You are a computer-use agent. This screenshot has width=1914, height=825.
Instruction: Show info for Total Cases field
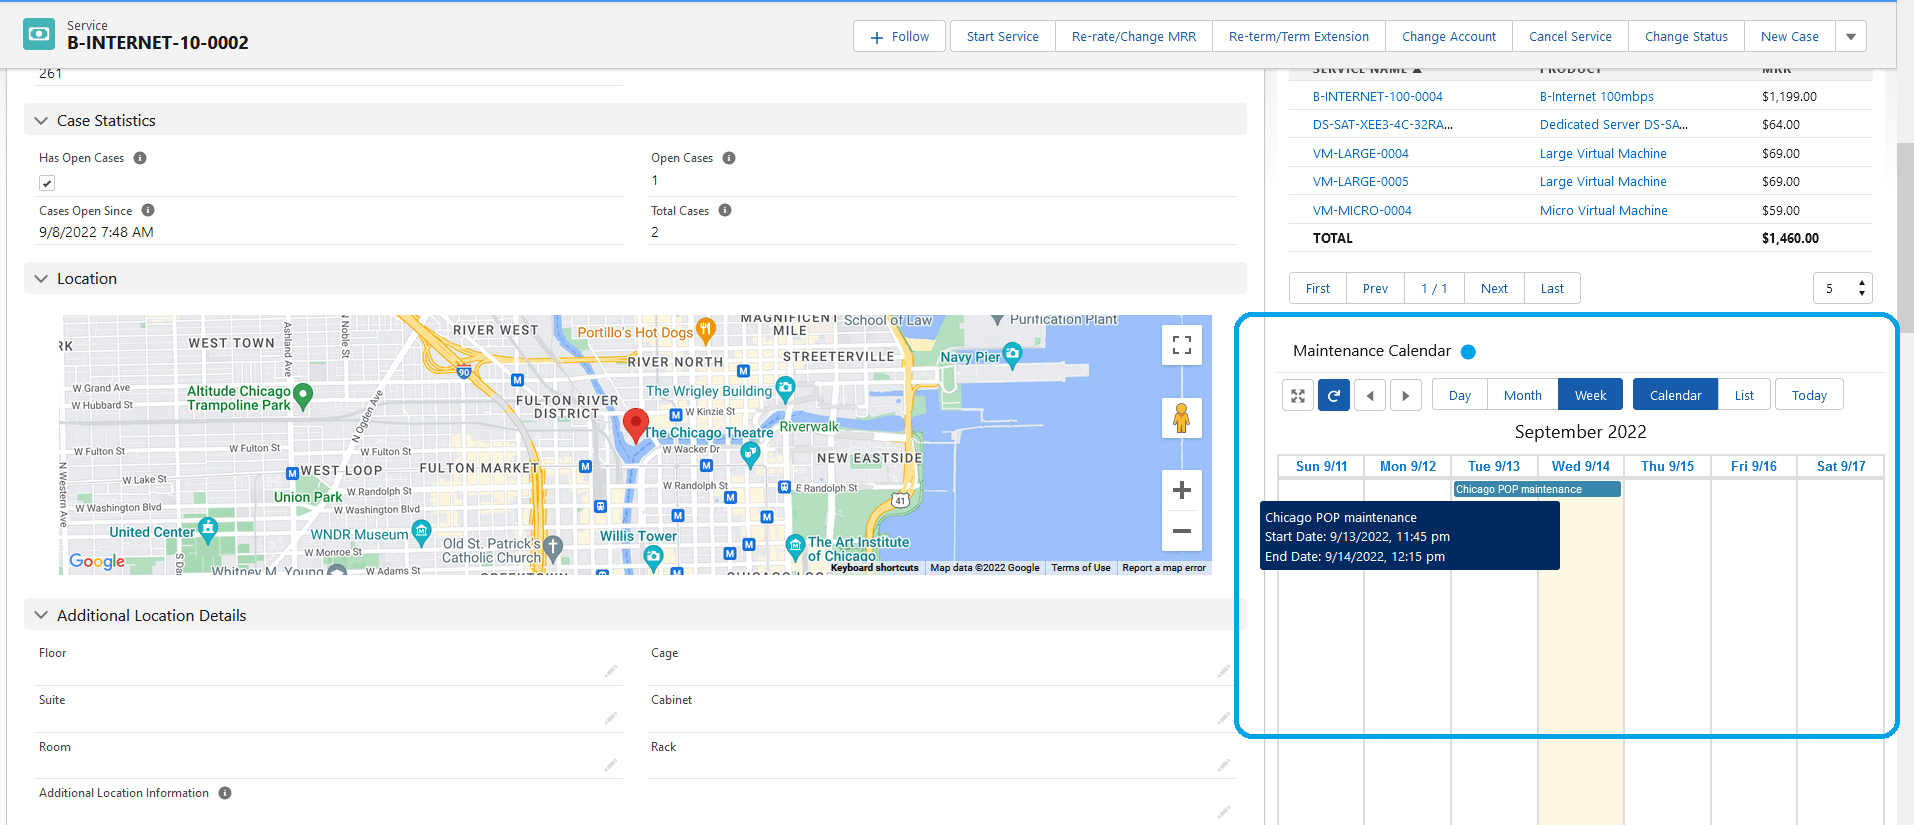725,210
